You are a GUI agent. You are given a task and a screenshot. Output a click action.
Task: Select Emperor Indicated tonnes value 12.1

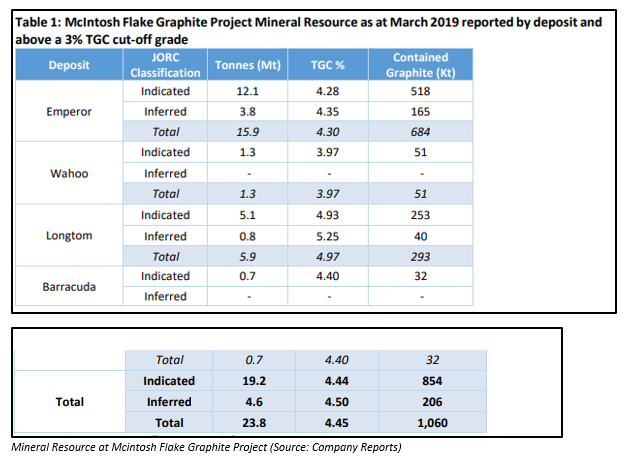coord(248,91)
